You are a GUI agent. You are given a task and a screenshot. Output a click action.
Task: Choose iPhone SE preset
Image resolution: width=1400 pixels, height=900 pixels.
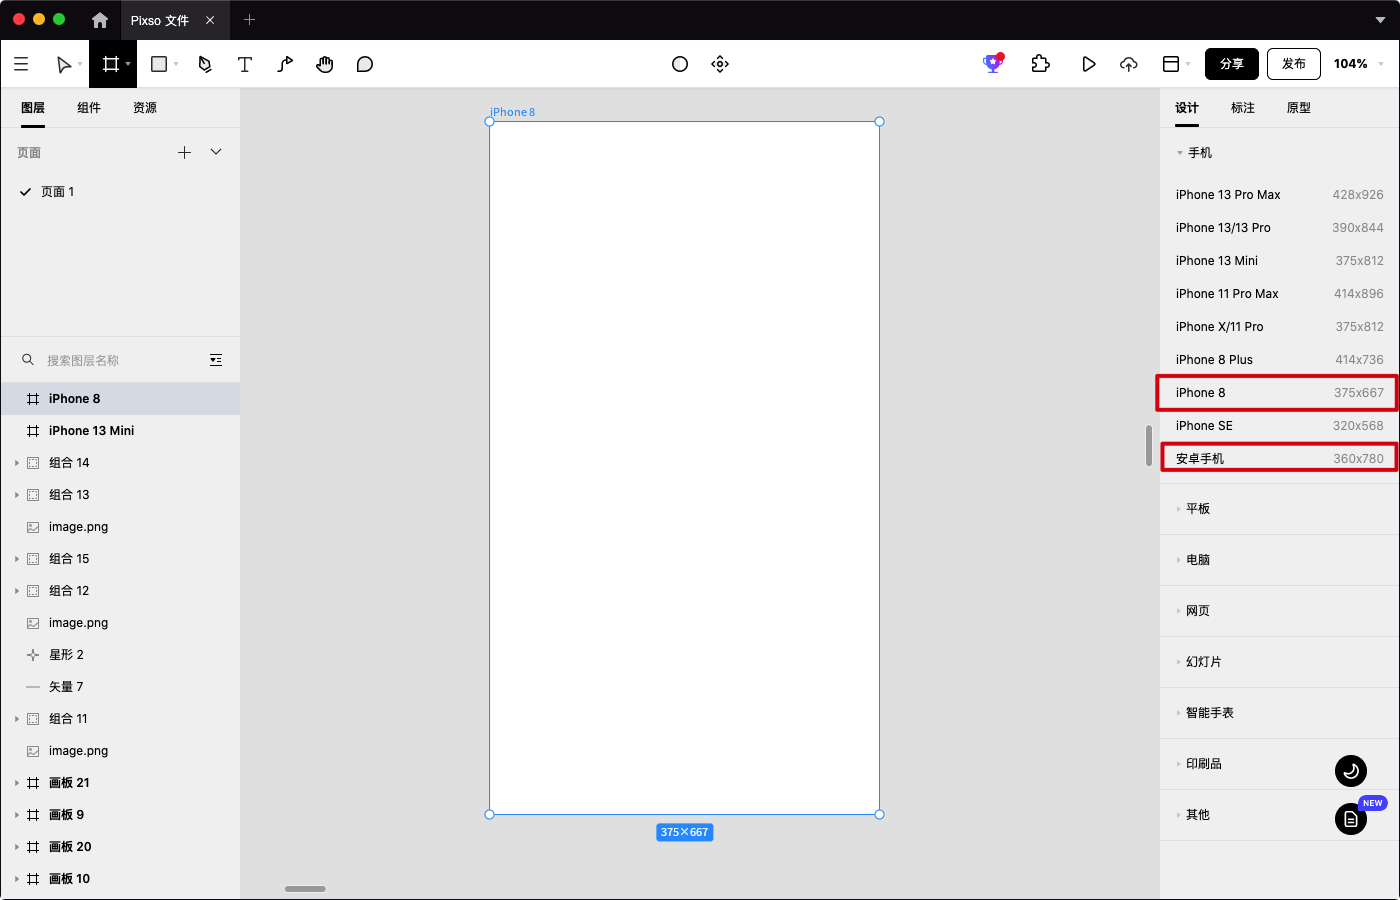(x=1279, y=426)
